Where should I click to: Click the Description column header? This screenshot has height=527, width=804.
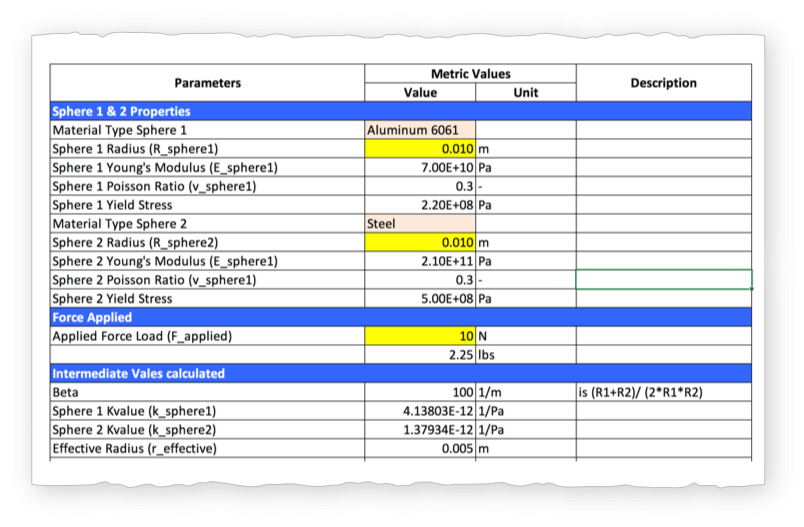[663, 83]
